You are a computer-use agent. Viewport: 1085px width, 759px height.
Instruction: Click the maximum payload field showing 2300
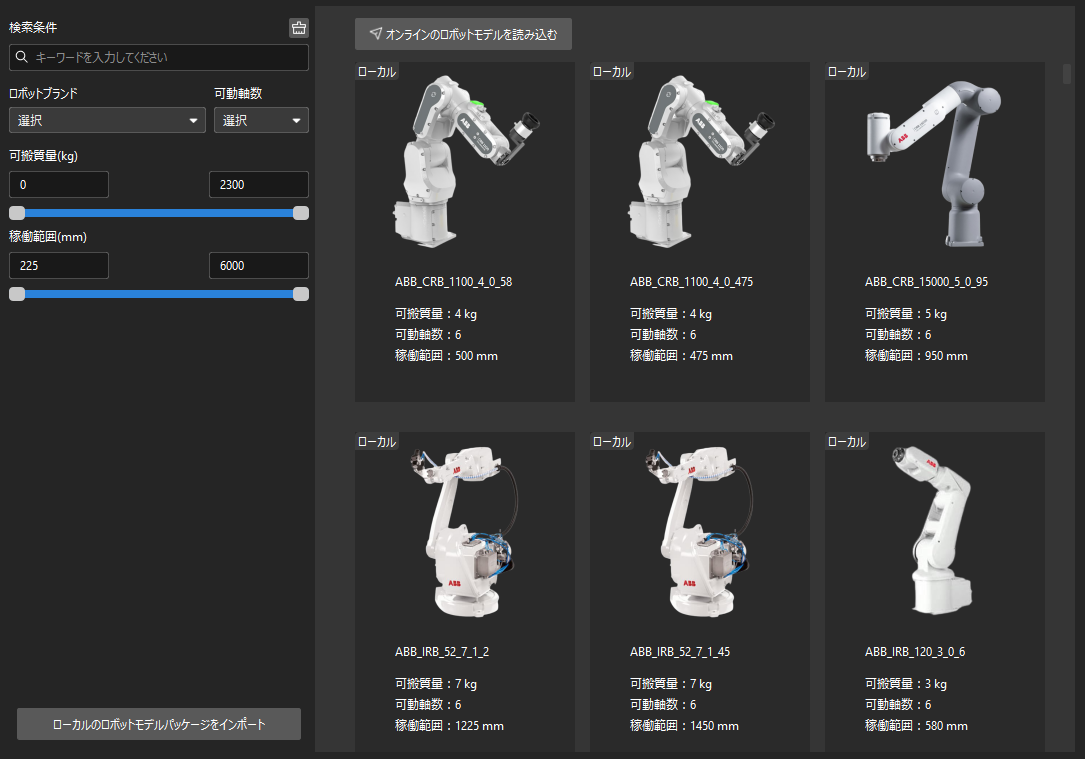coord(259,185)
